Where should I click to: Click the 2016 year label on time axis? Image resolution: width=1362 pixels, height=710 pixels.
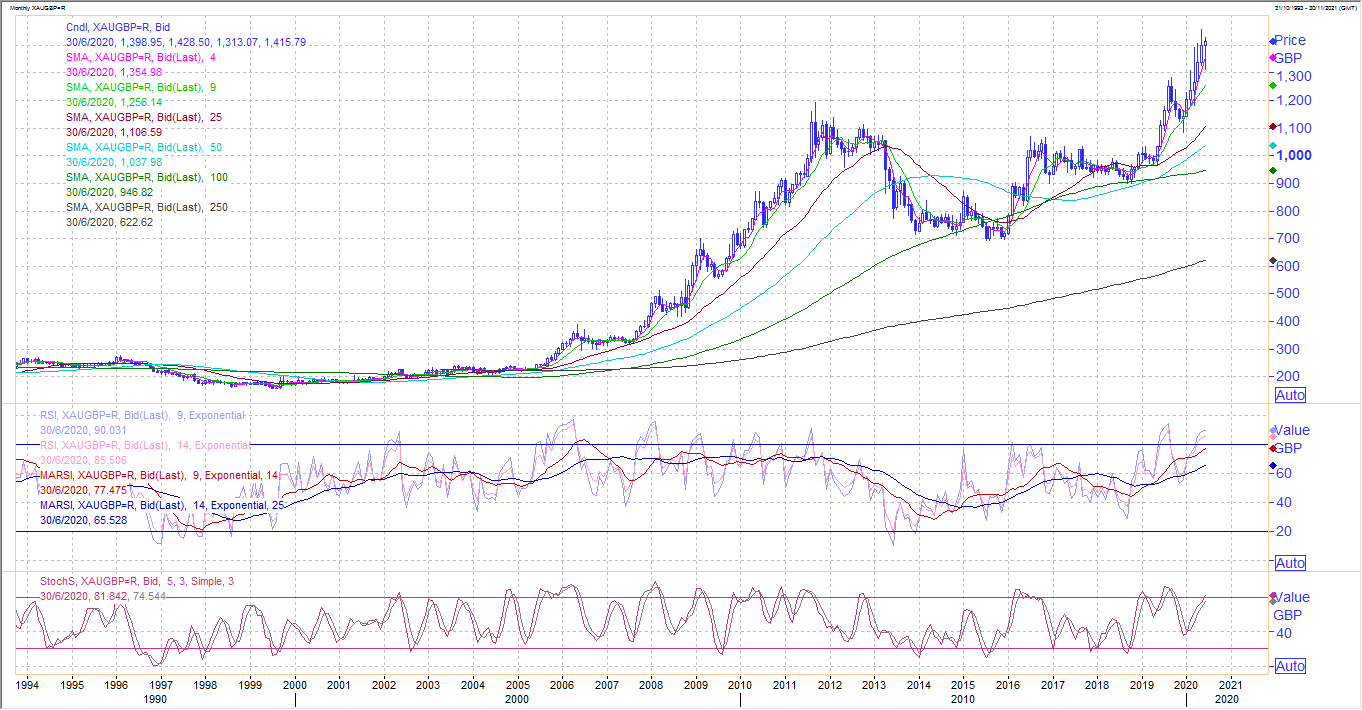click(x=1006, y=686)
